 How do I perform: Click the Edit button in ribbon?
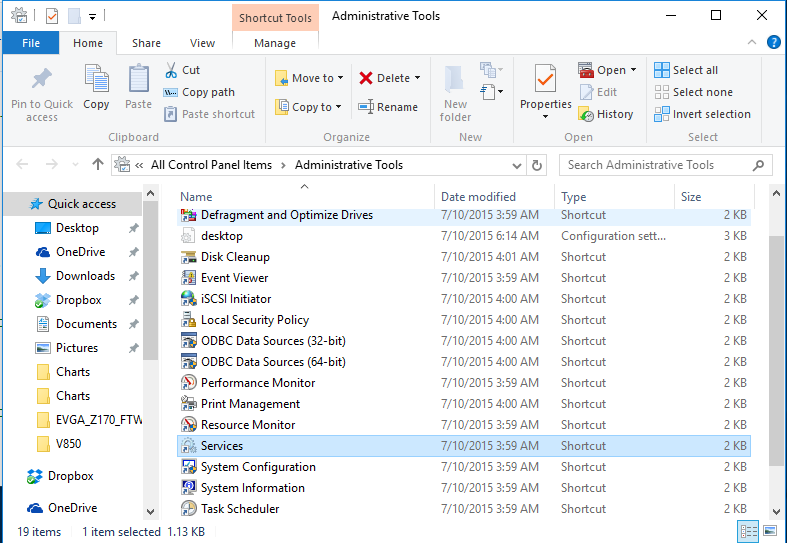[598, 92]
